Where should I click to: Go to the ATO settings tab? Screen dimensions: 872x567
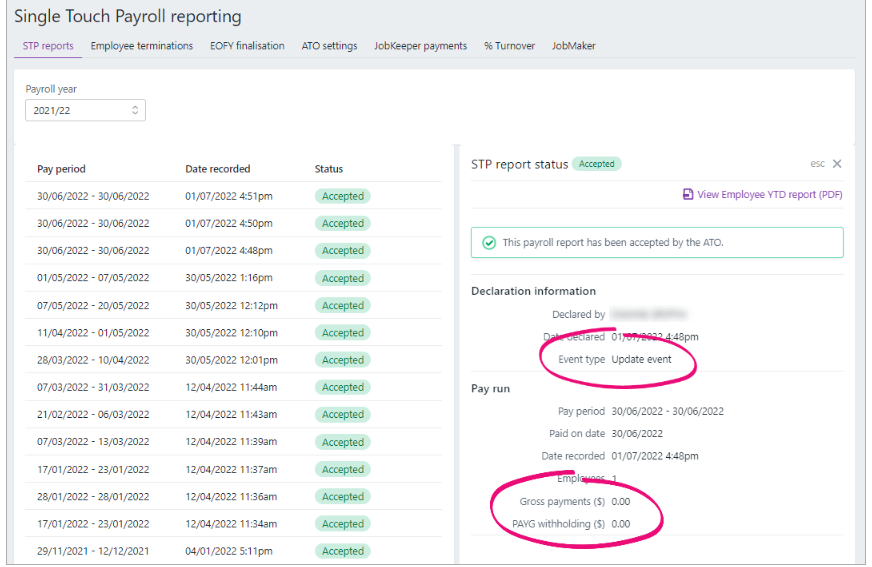pos(329,46)
